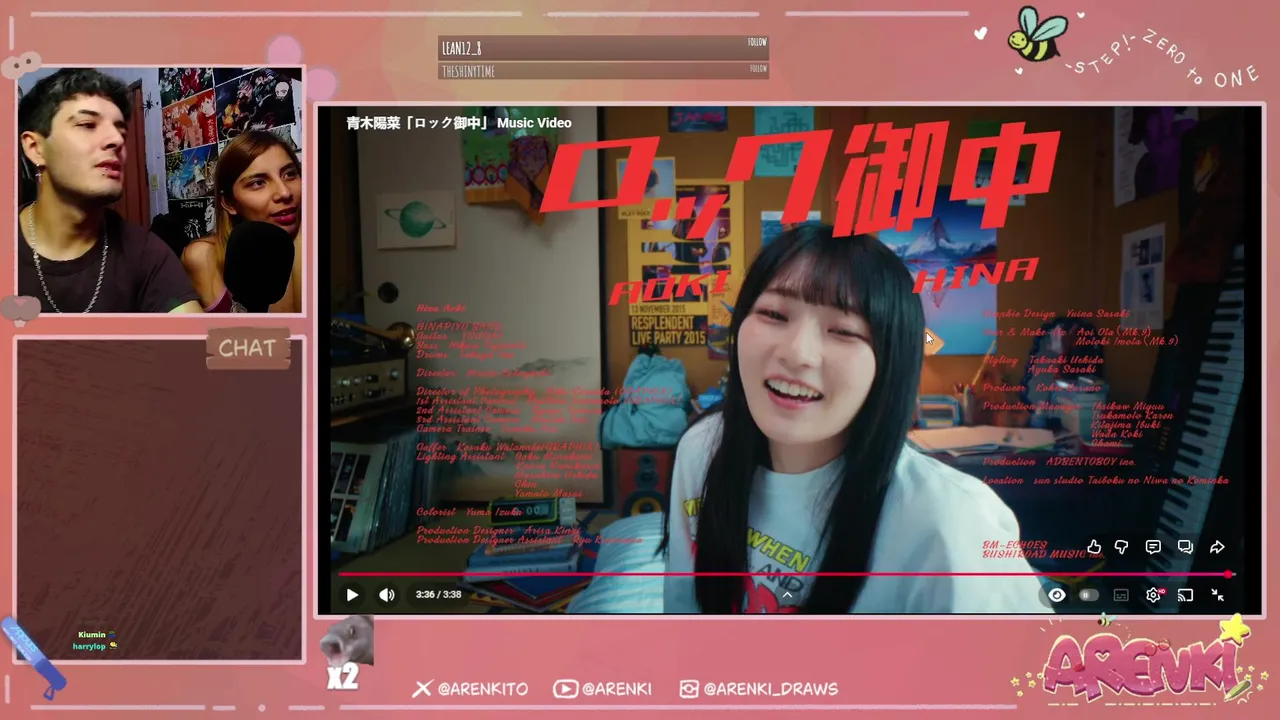This screenshot has width=1280, height=720.
Task: Click the CHAT label on overlay
Action: 247,348
